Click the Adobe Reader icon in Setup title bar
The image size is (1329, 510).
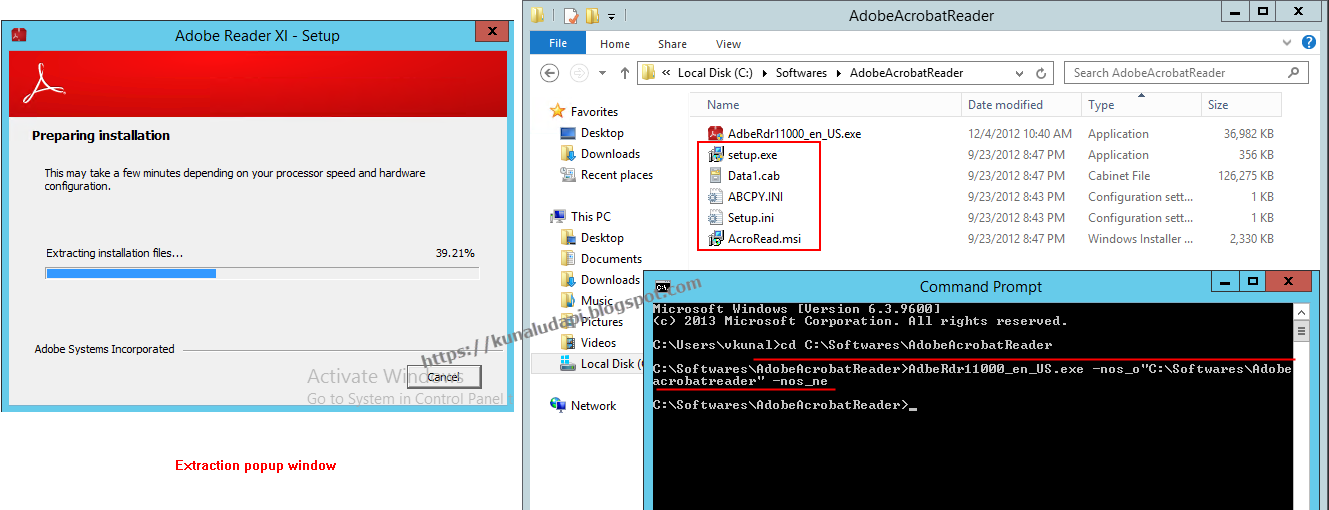[x=18, y=35]
